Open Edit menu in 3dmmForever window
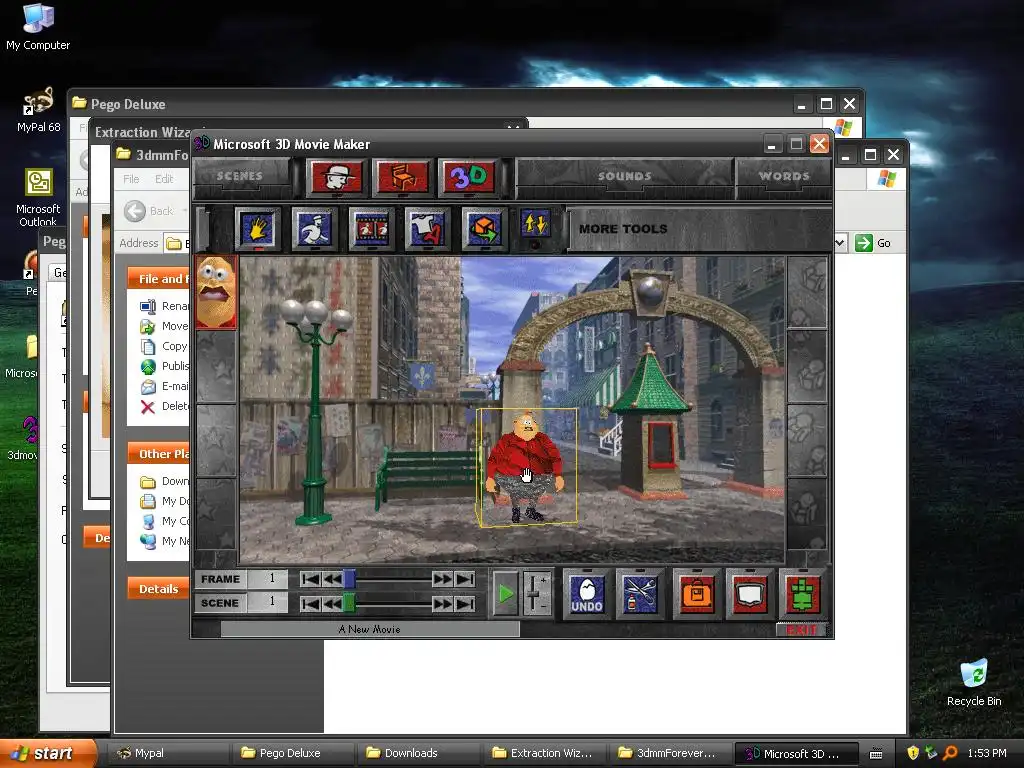The width and height of the screenshot is (1024, 768). point(164,179)
